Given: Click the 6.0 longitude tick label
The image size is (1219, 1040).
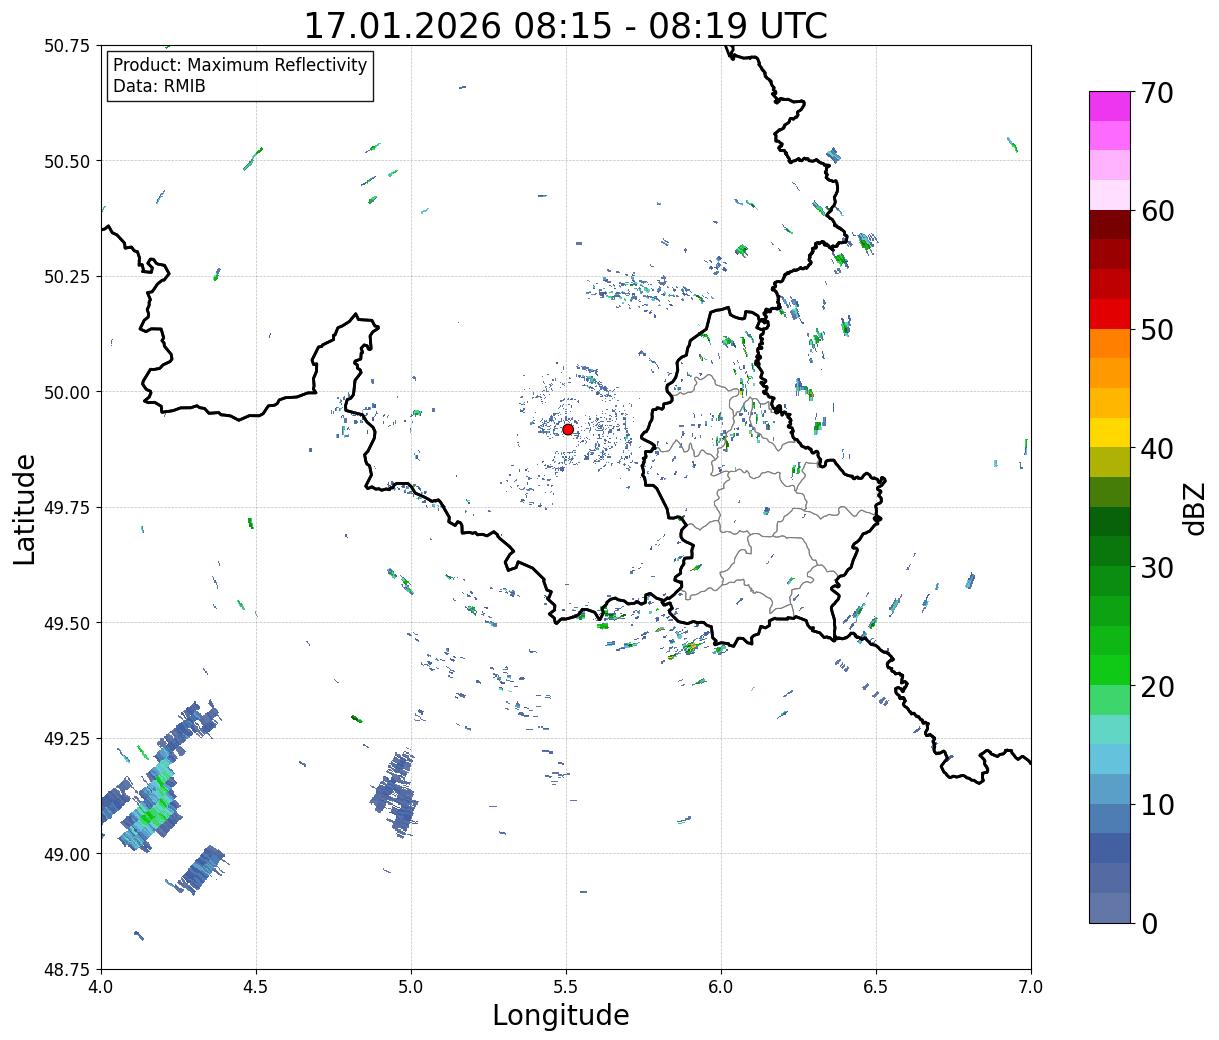Looking at the screenshot, I should (721, 987).
